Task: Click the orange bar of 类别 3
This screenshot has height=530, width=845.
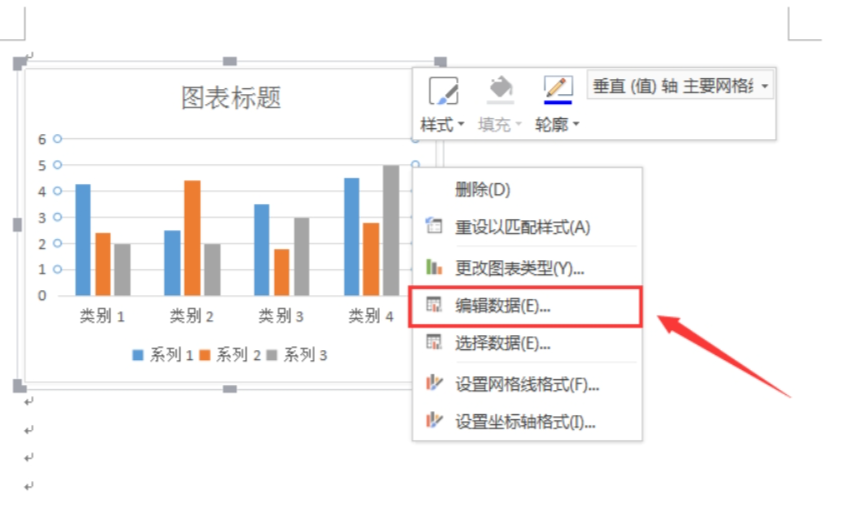Action: [x=282, y=272]
